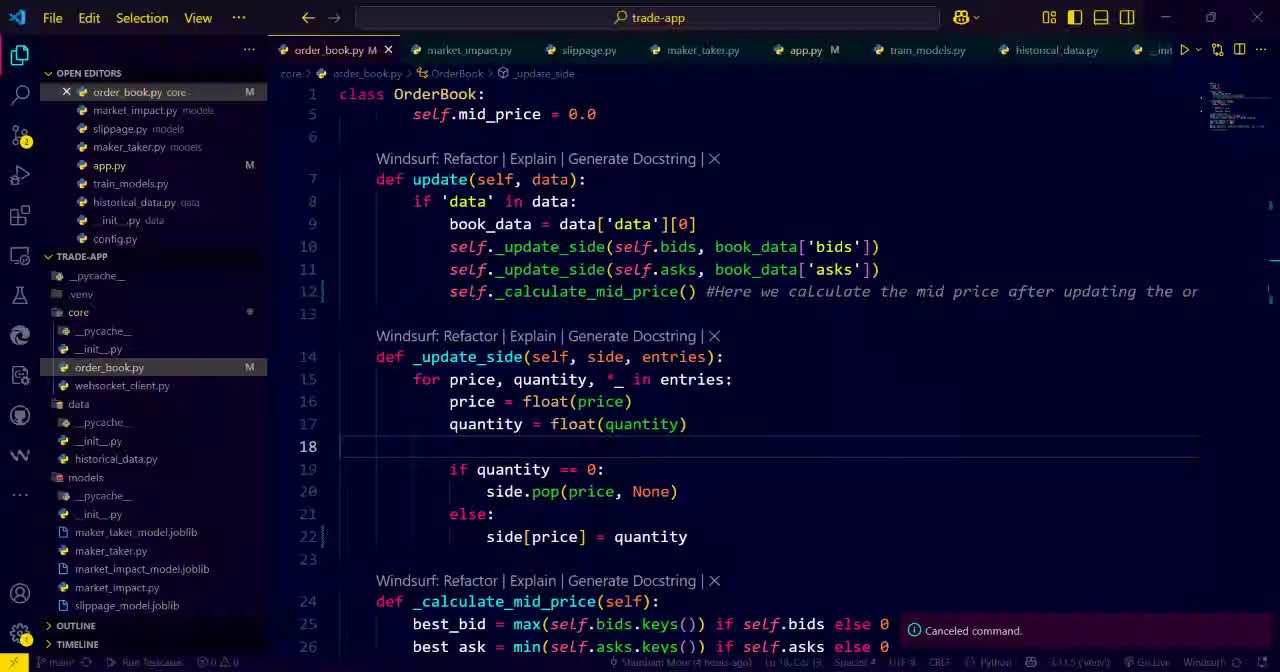The image size is (1280, 672).
Task: Click the remote window icon in status bar
Action: click(14, 662)
